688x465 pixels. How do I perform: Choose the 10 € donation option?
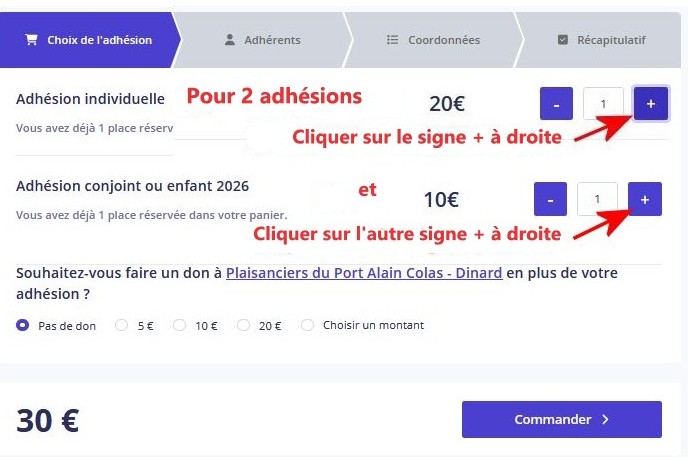[180, 325]
